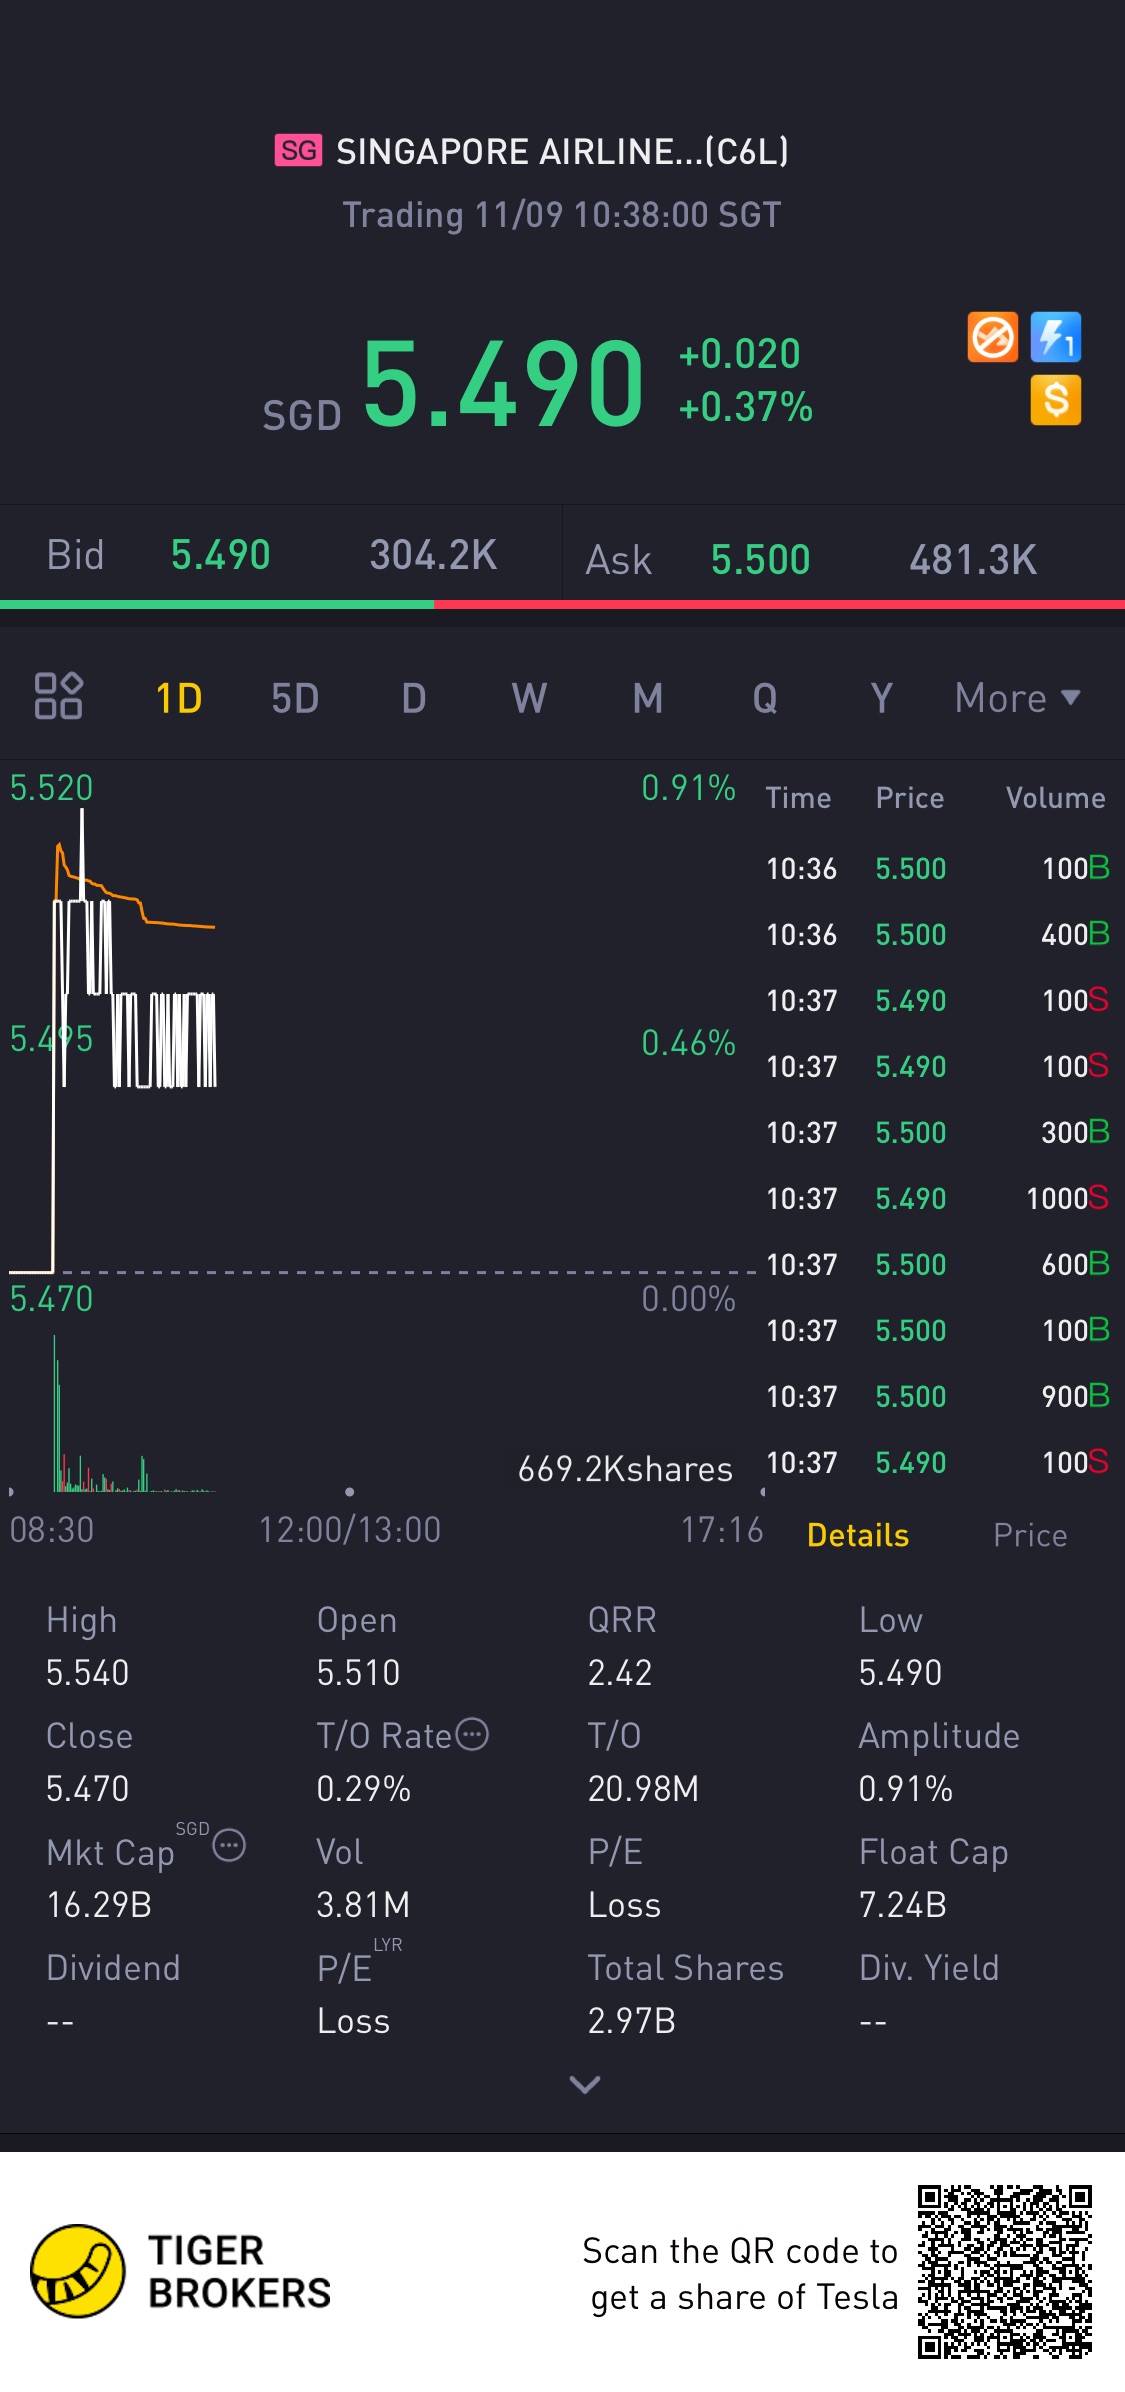
Task: Tap the 600B trade volume row
Action: coord(937,1264)
